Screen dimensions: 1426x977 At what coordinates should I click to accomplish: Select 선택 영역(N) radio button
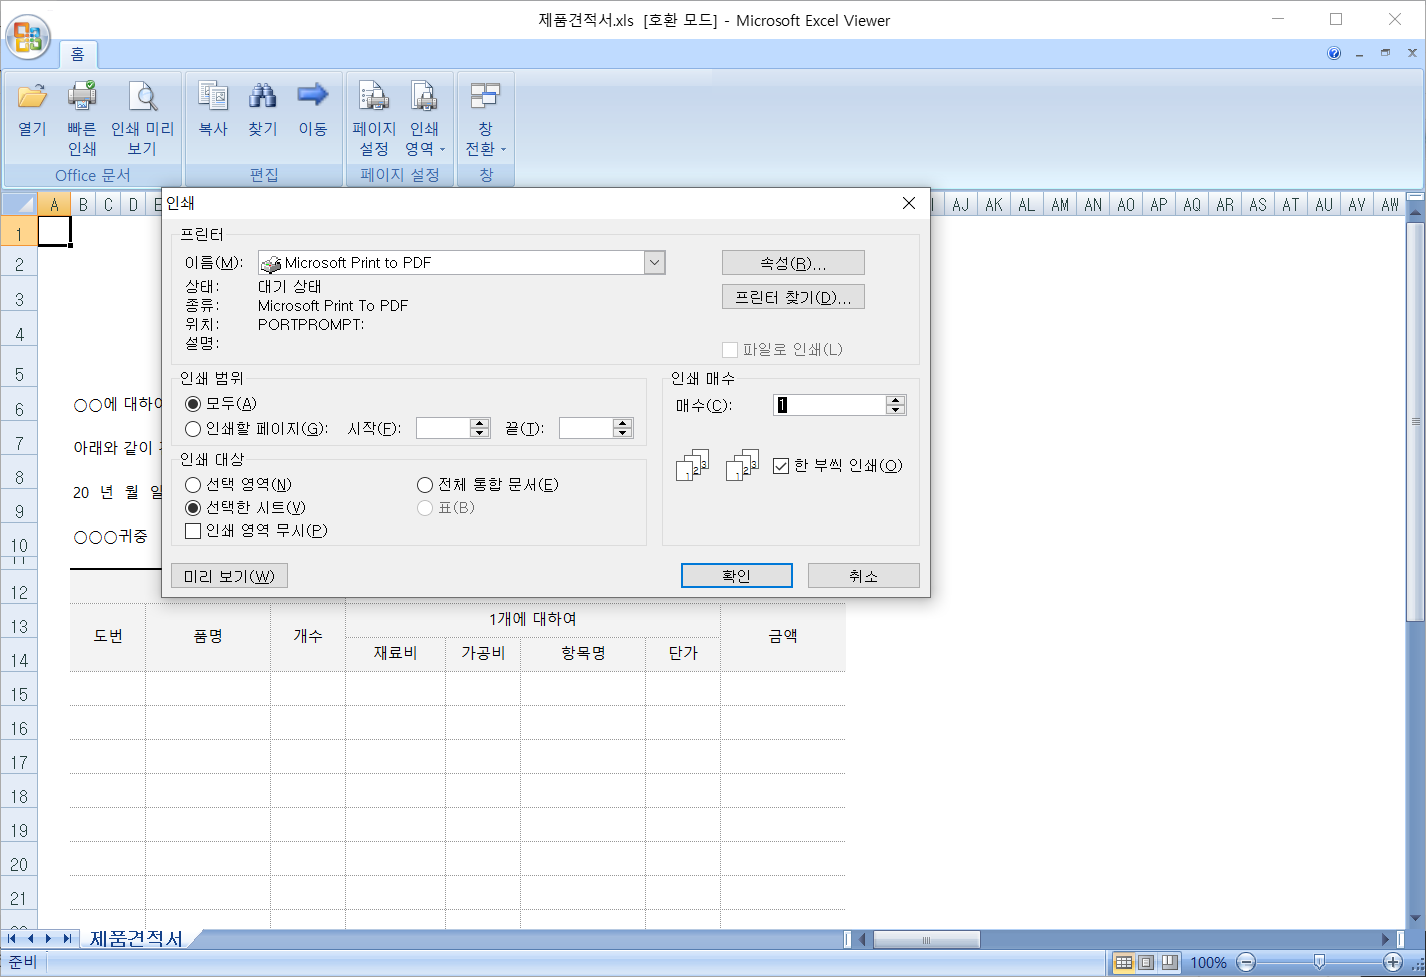coord(193,485)
